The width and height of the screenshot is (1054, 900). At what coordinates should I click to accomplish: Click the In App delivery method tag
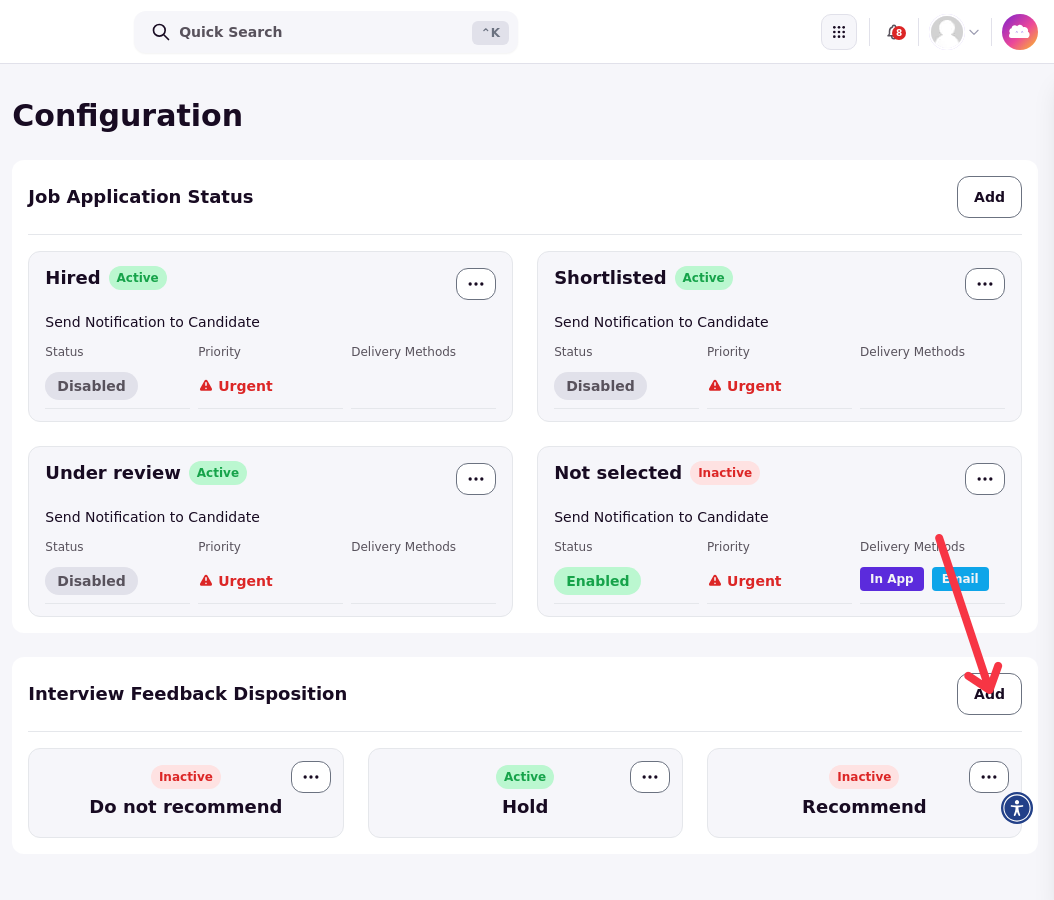(891, 579)
